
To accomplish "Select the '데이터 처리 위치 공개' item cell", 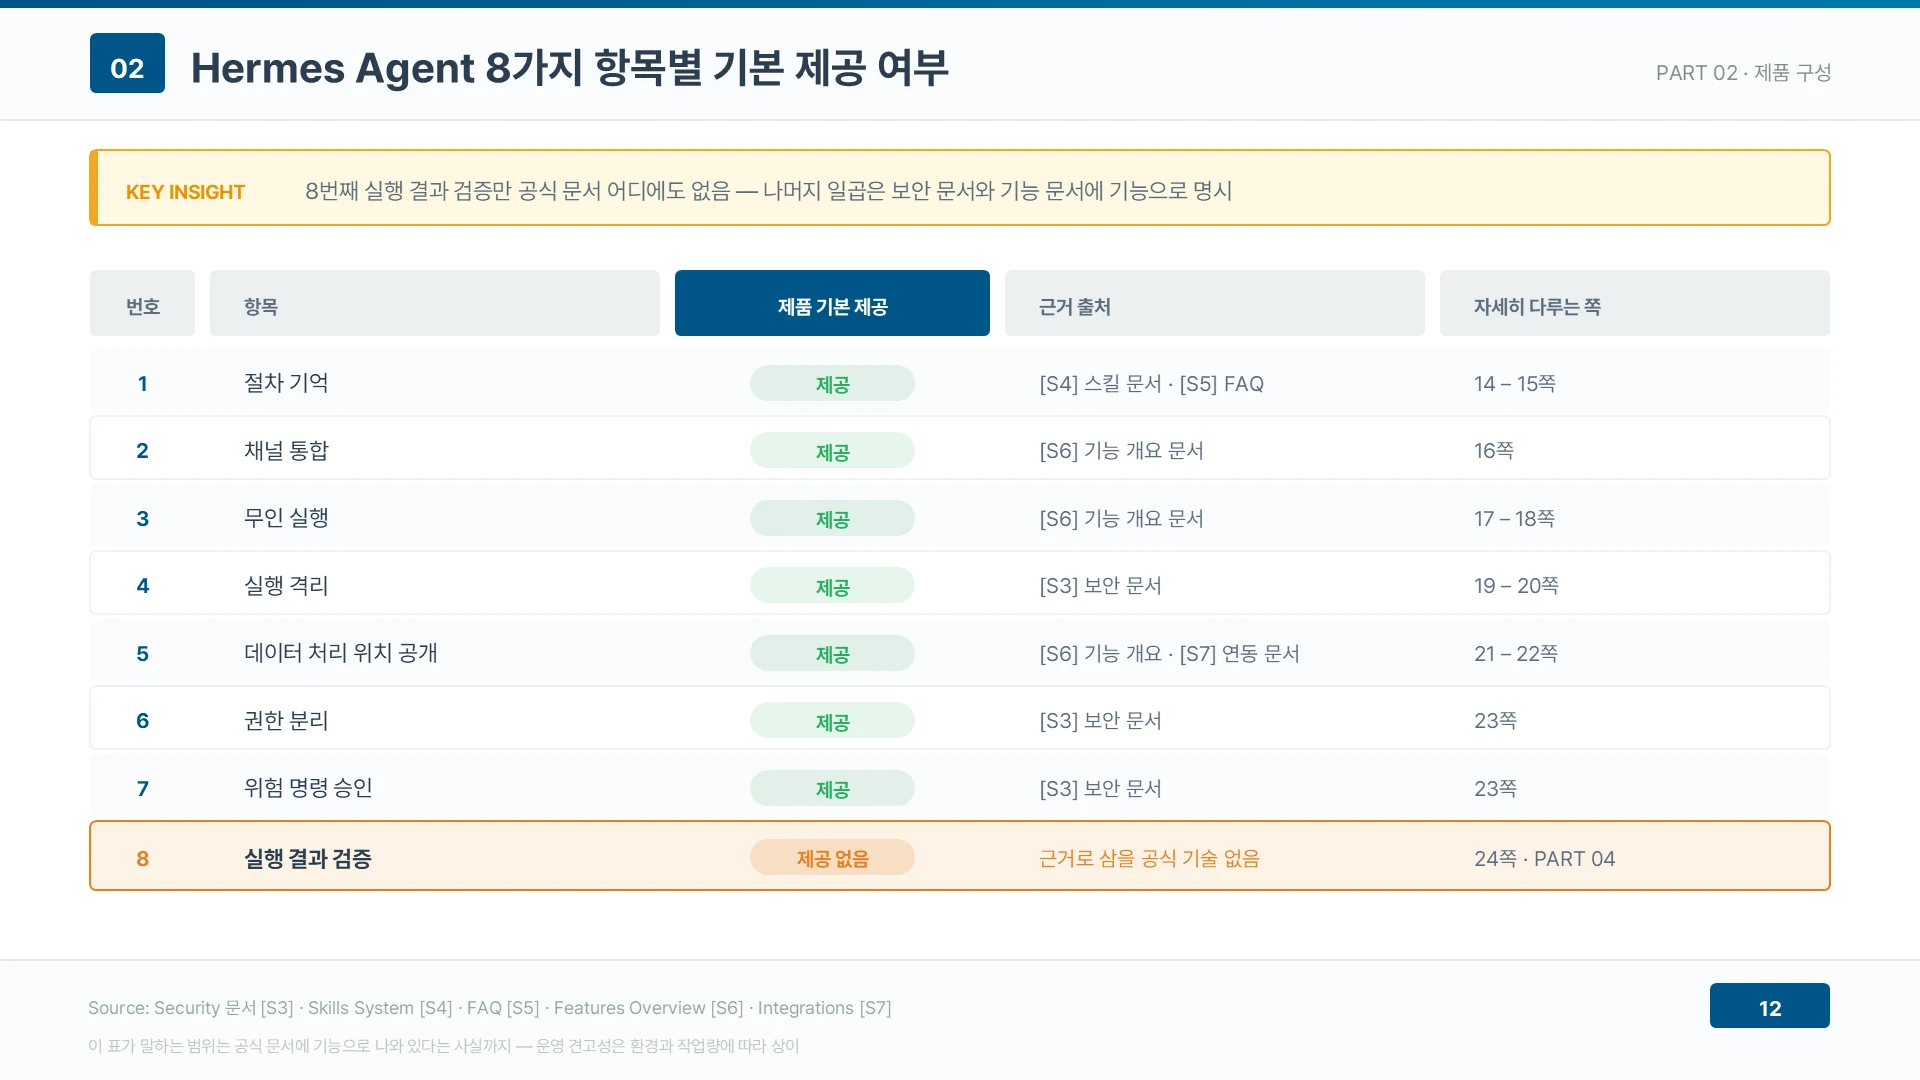I will pyautogui.click(x=341, y=653).
